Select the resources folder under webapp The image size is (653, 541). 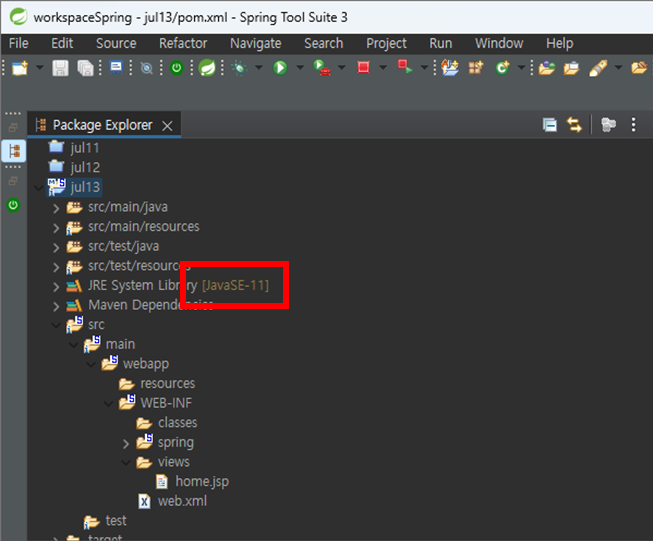(167, 384)
